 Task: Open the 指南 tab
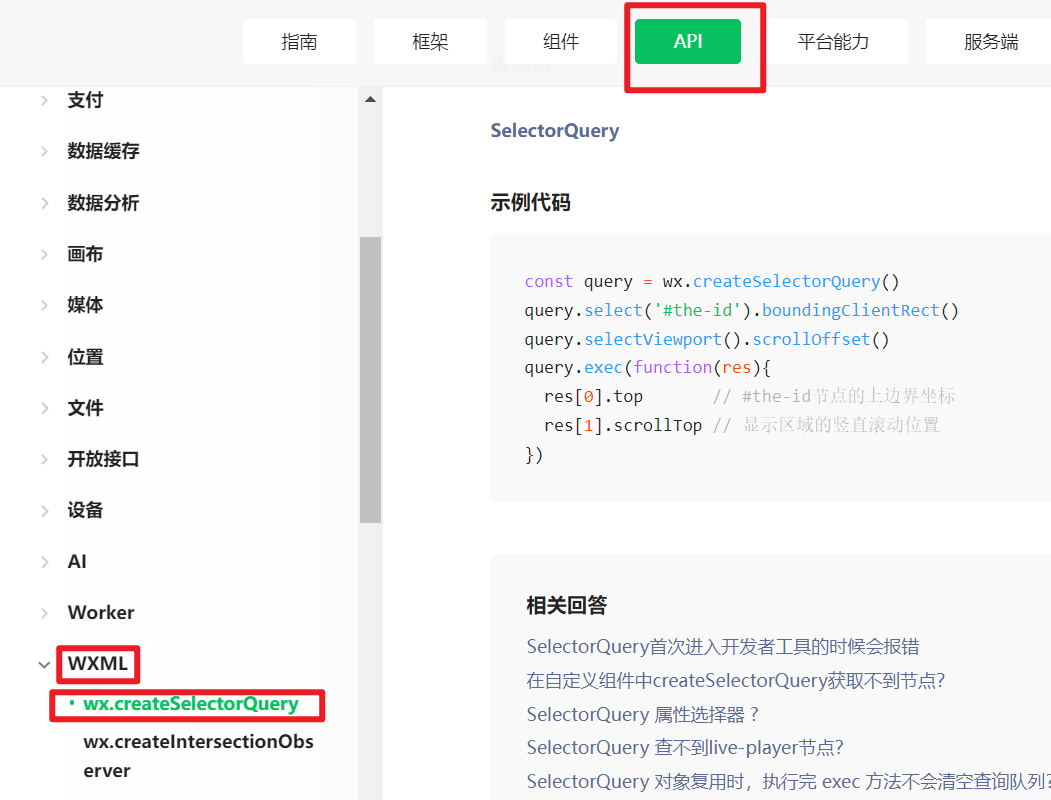tap(299, 42)
